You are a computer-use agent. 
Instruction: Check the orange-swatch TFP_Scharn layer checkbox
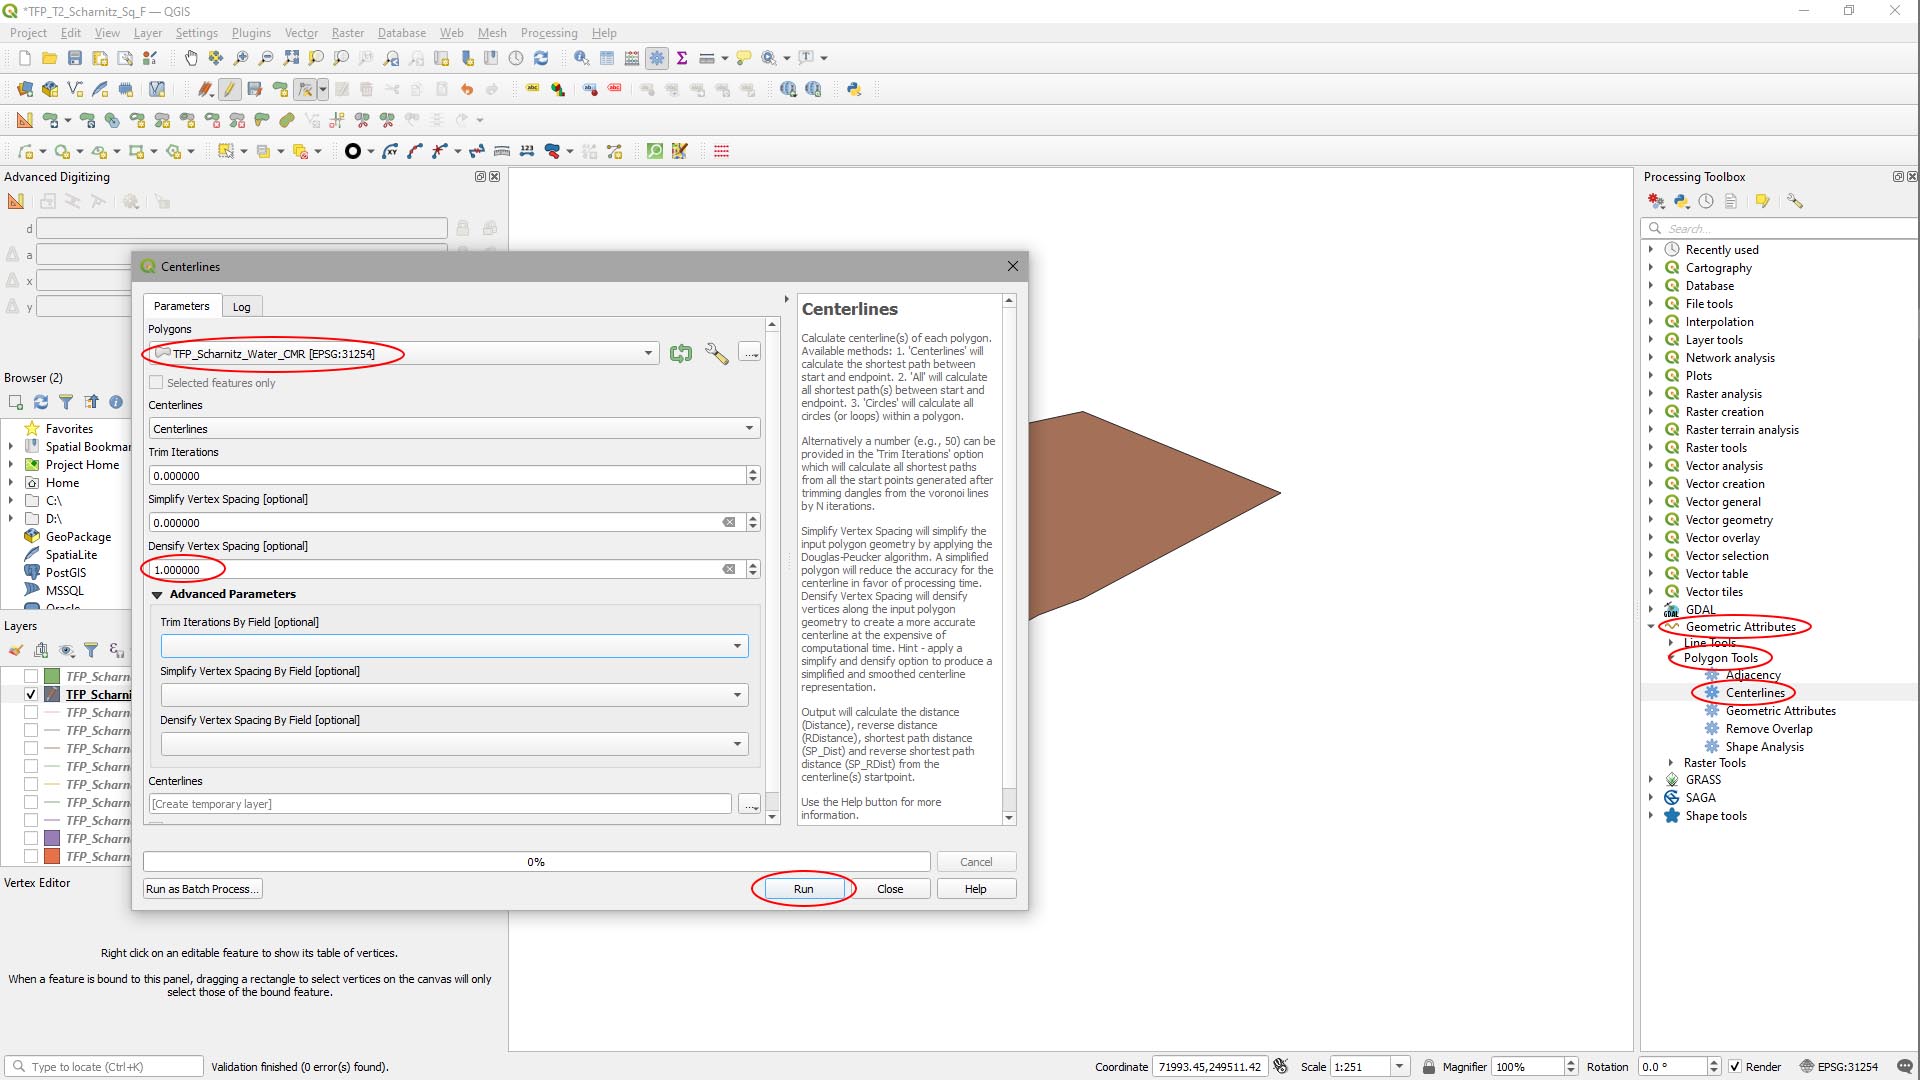(x=31, y=856)
